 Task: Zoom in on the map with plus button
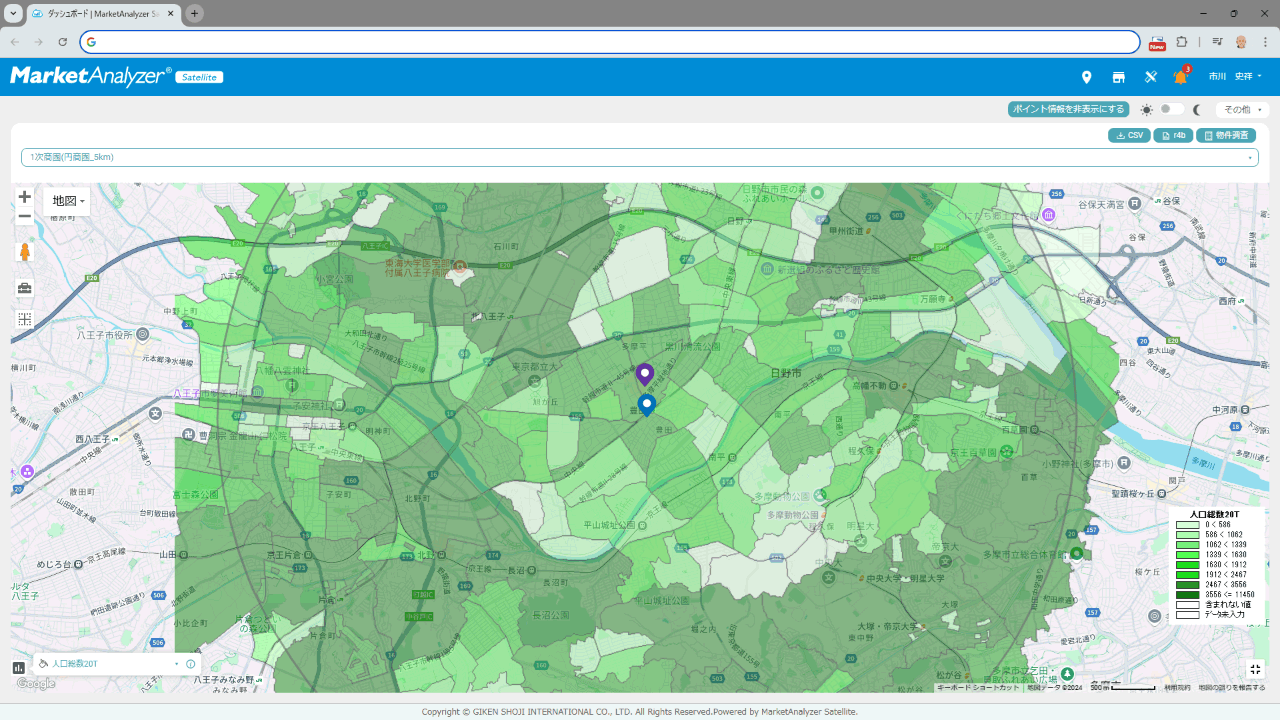click(x=25, y=197)
